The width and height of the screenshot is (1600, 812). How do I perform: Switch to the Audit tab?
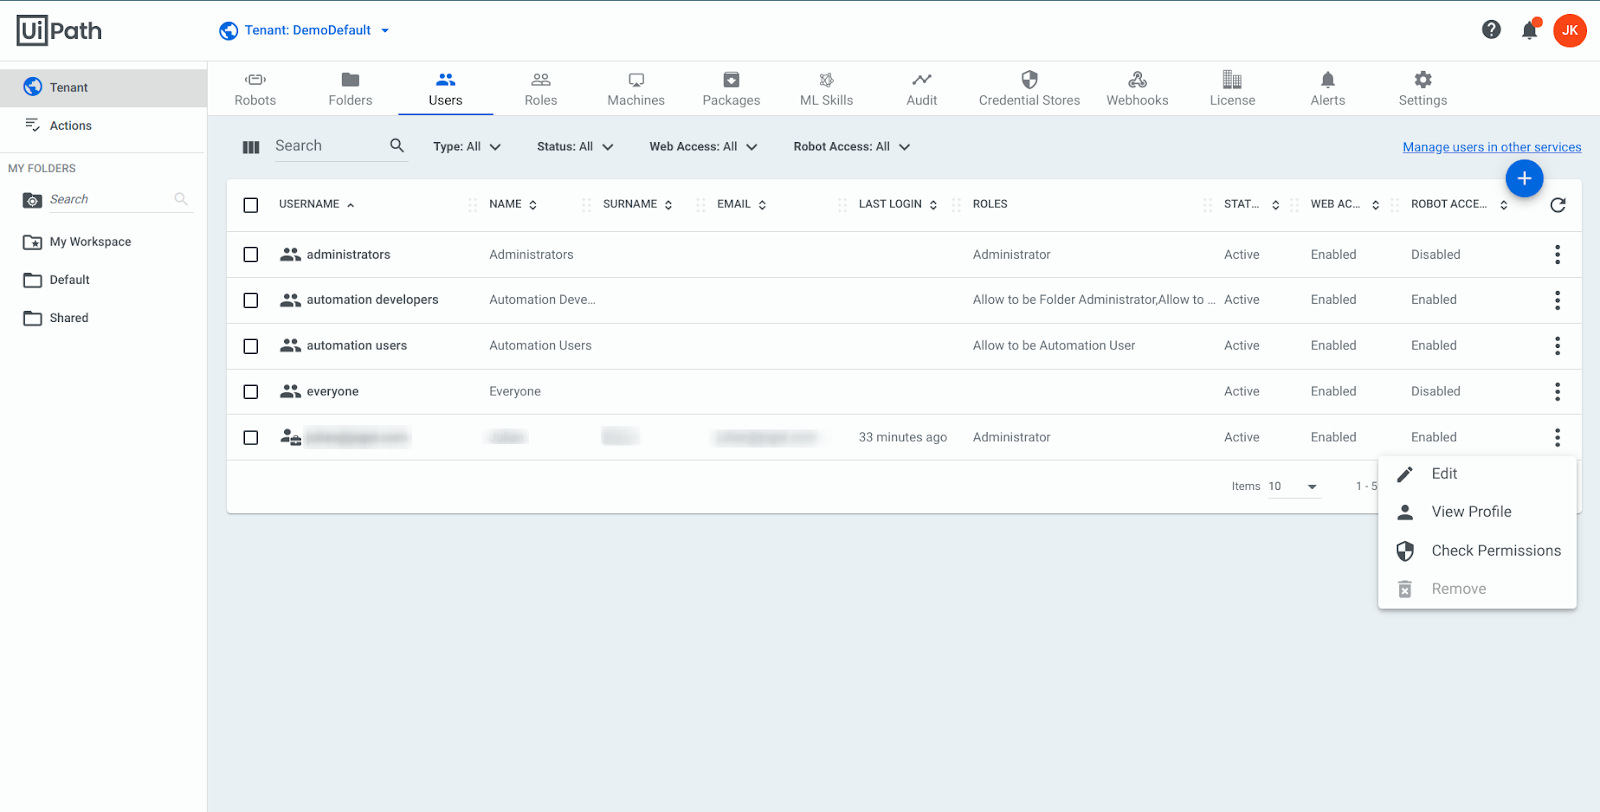922,88
